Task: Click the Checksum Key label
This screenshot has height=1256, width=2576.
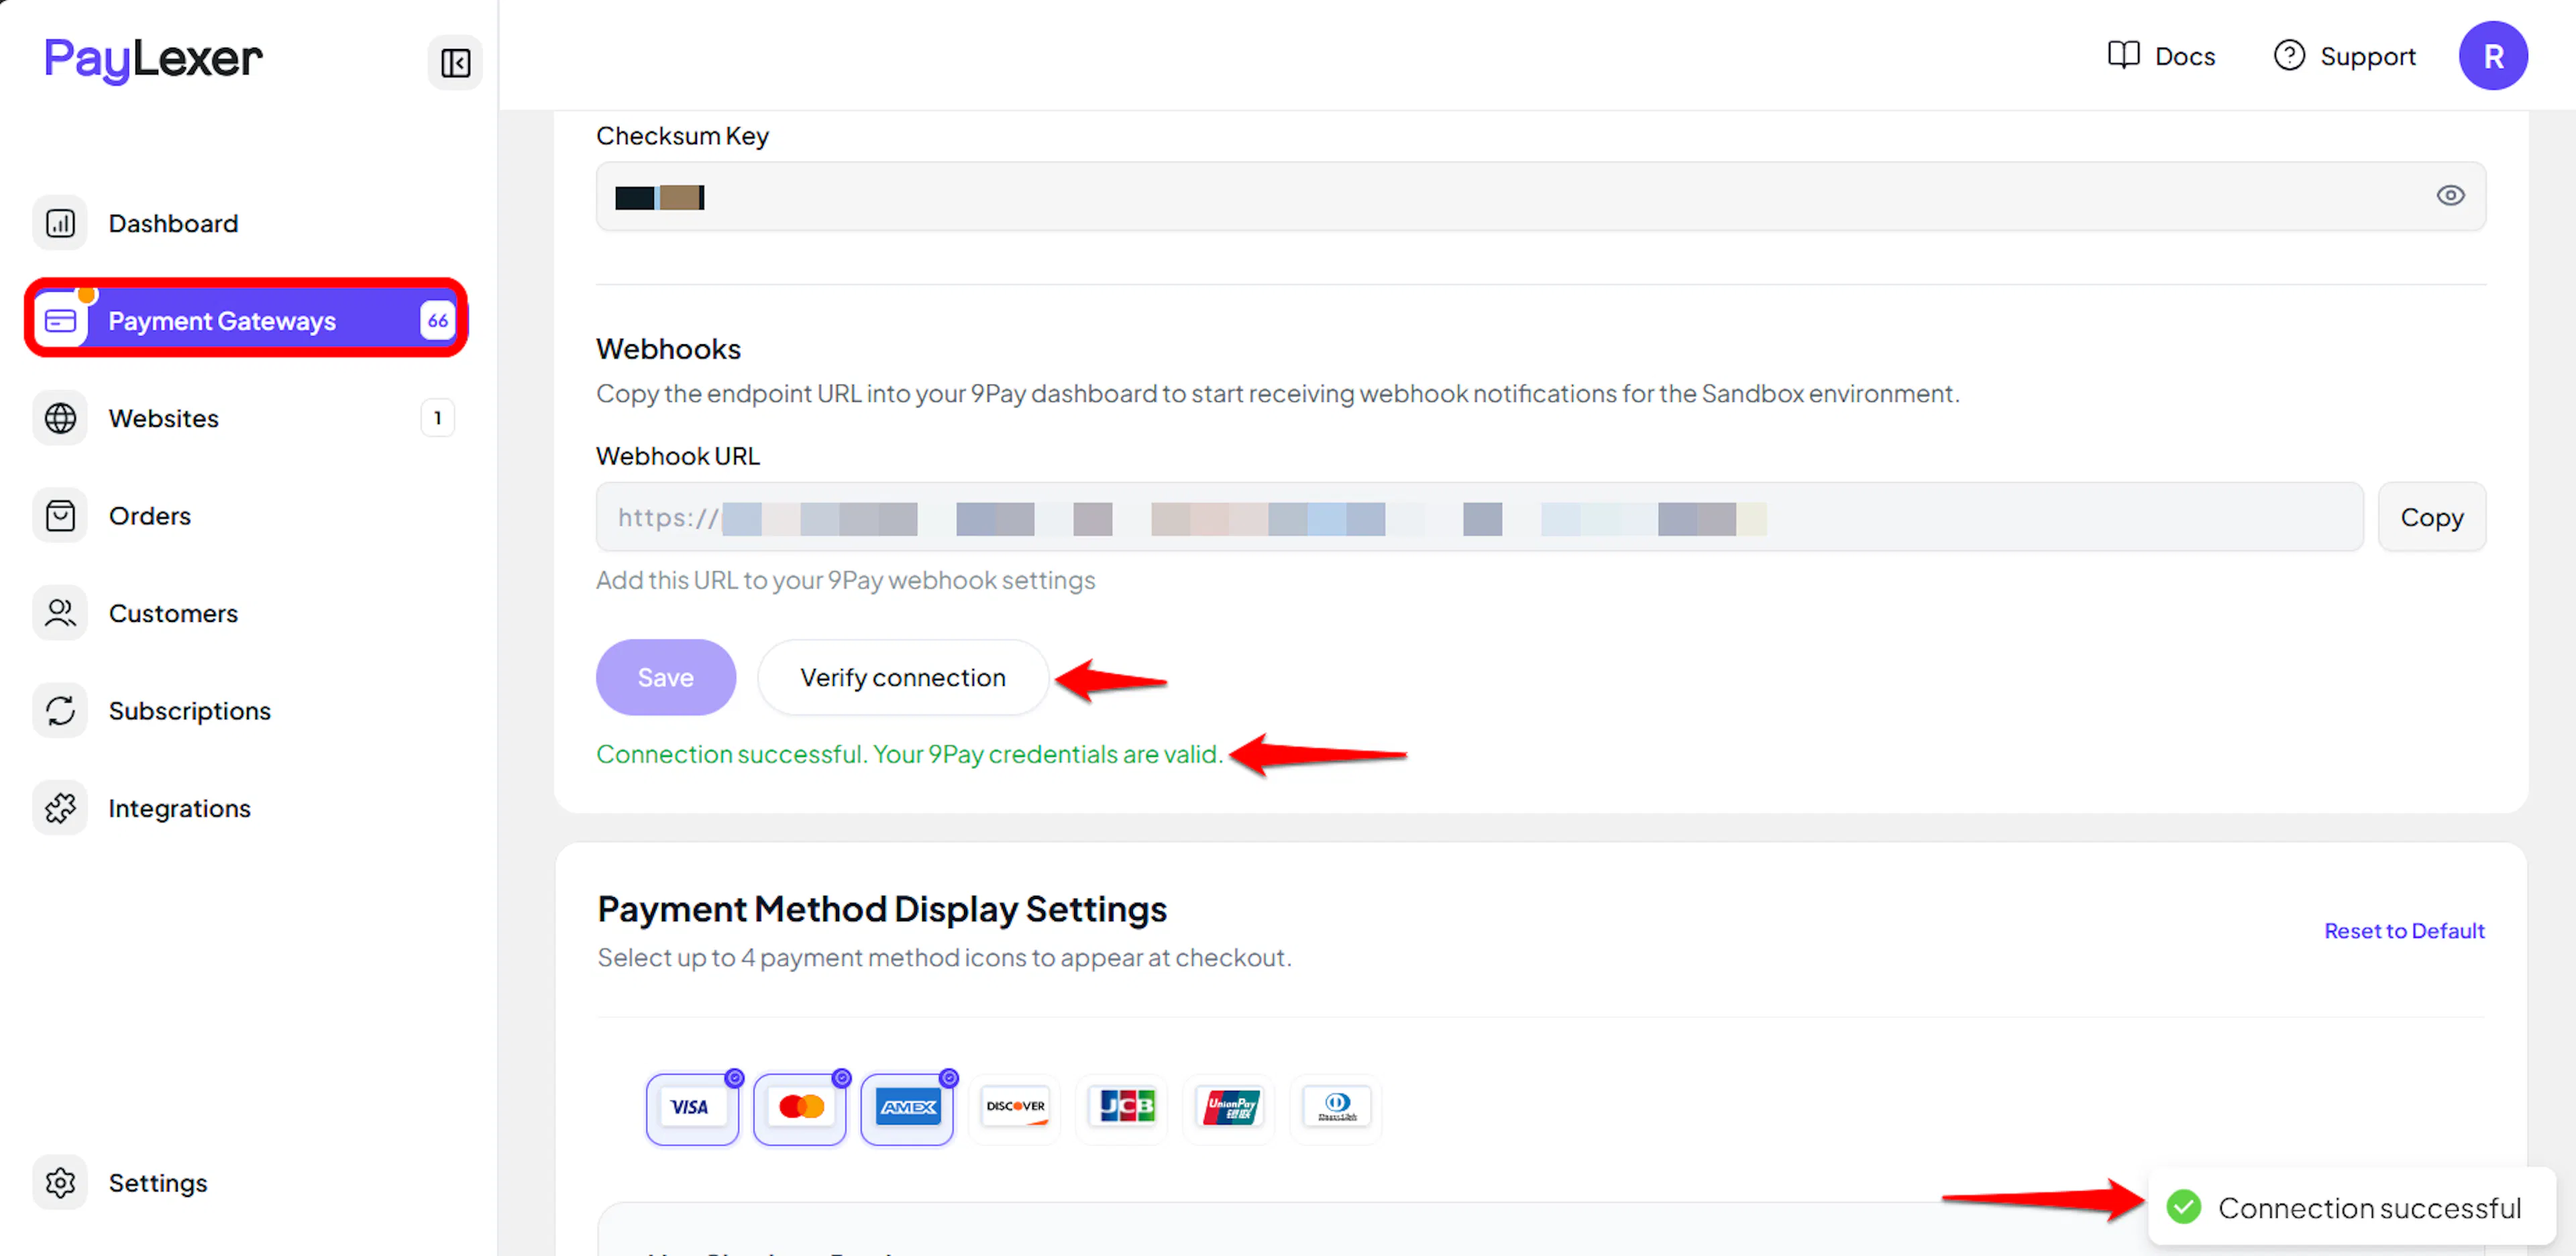Action: point(682,136)
